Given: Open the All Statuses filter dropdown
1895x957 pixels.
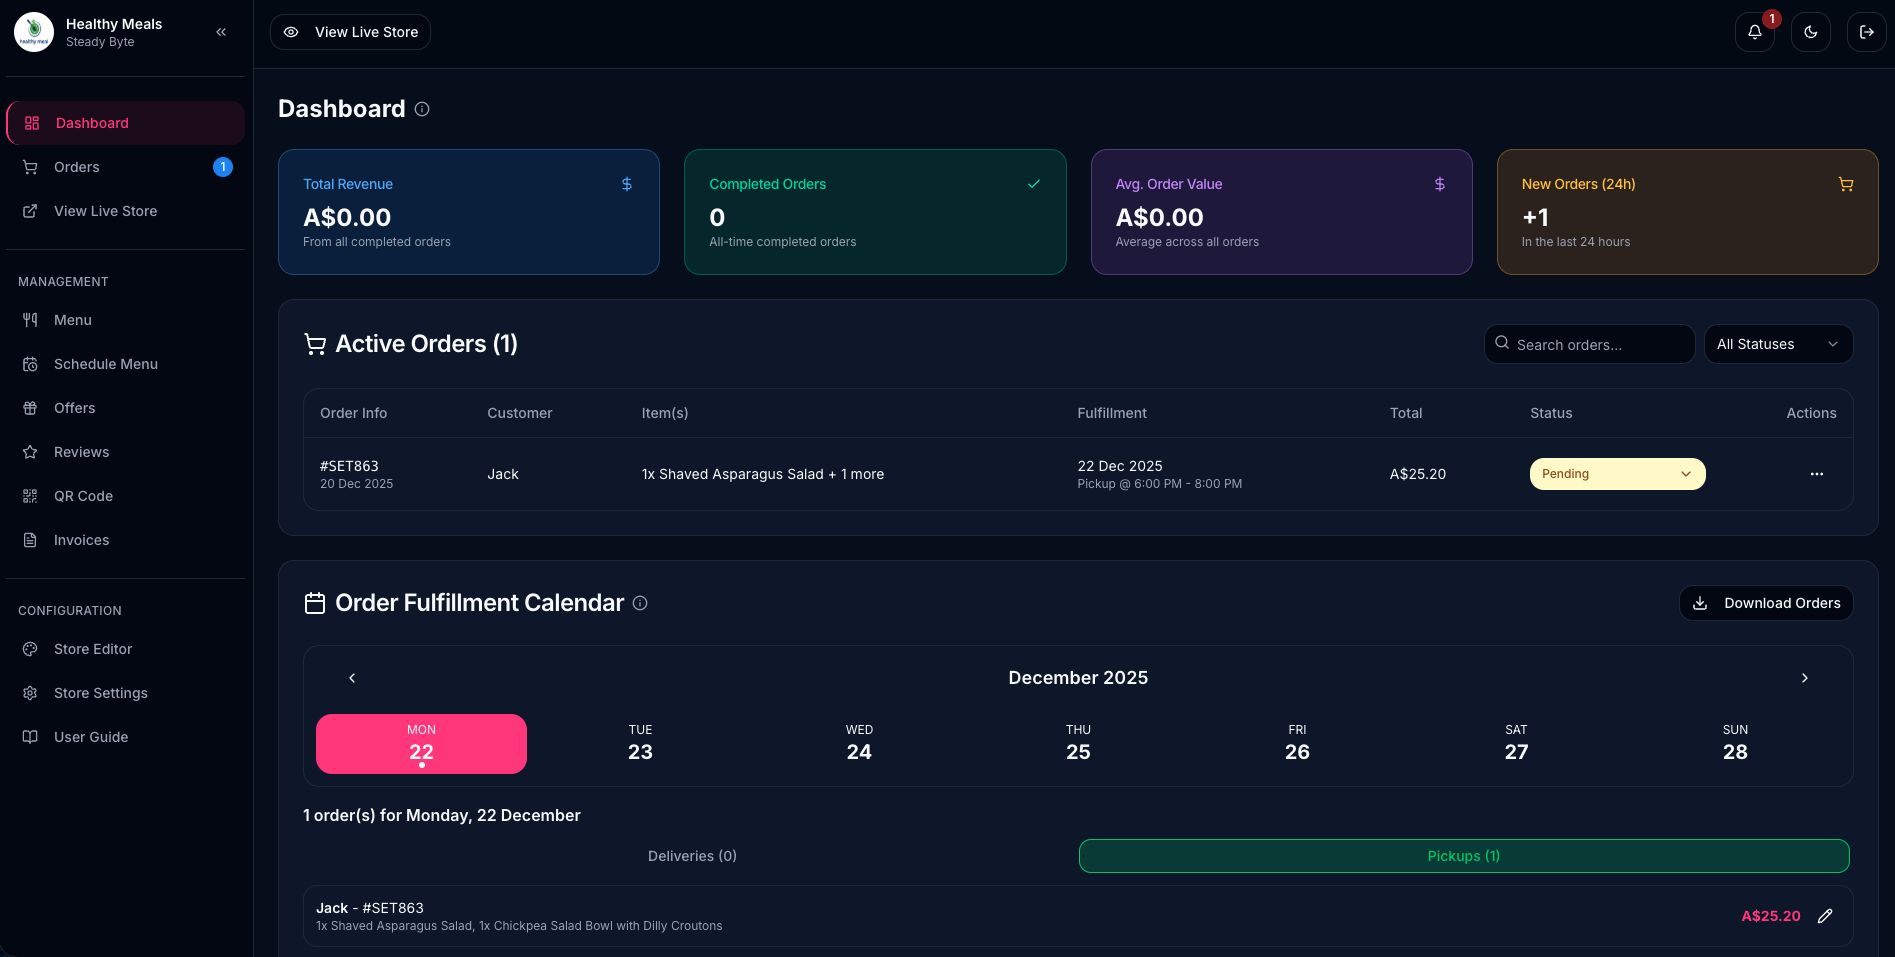Looking at the screenshot, I should tap(1778, 344).
